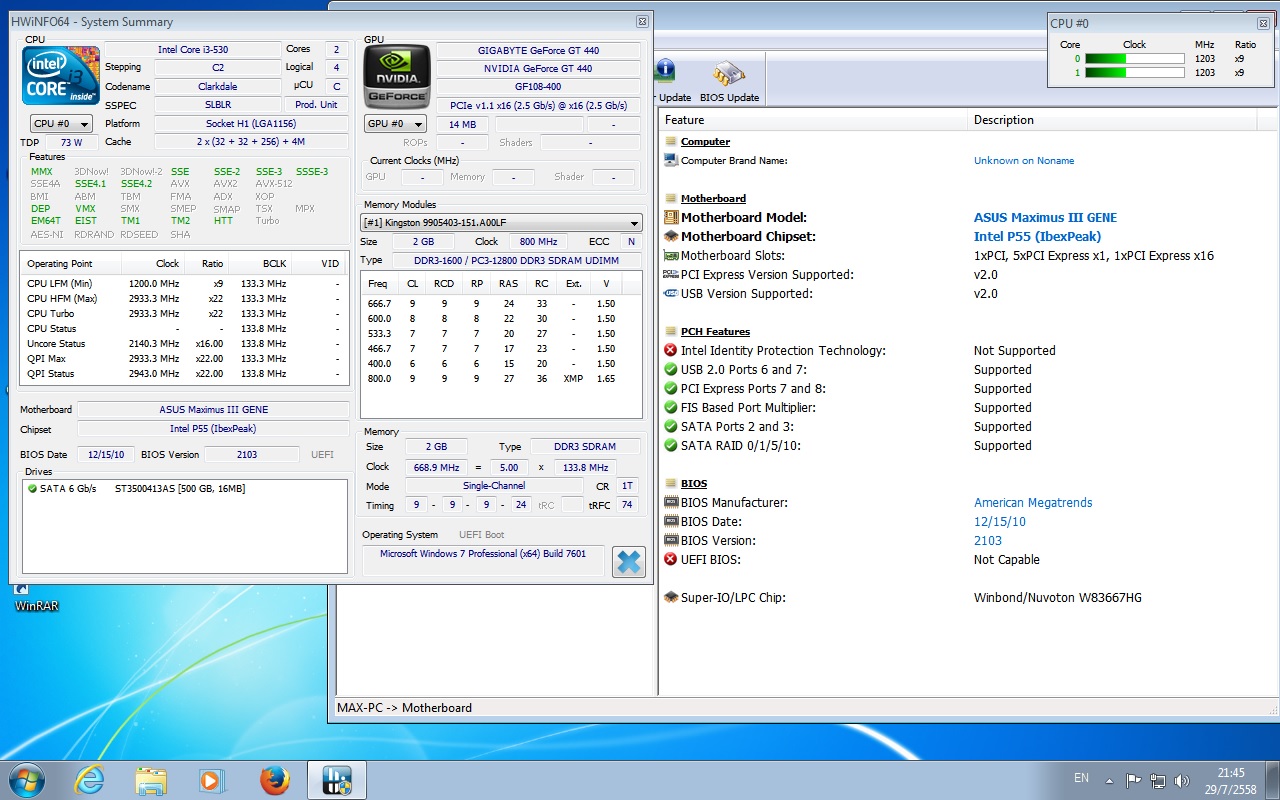
Task: Click the Operating Point column header
Action: (71, 264)
